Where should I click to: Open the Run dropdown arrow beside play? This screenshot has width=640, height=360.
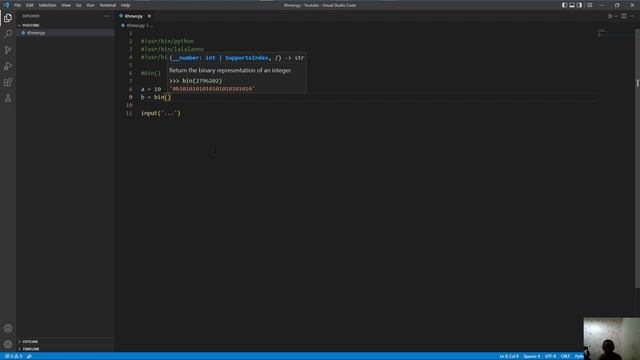(x=616, y=16)
